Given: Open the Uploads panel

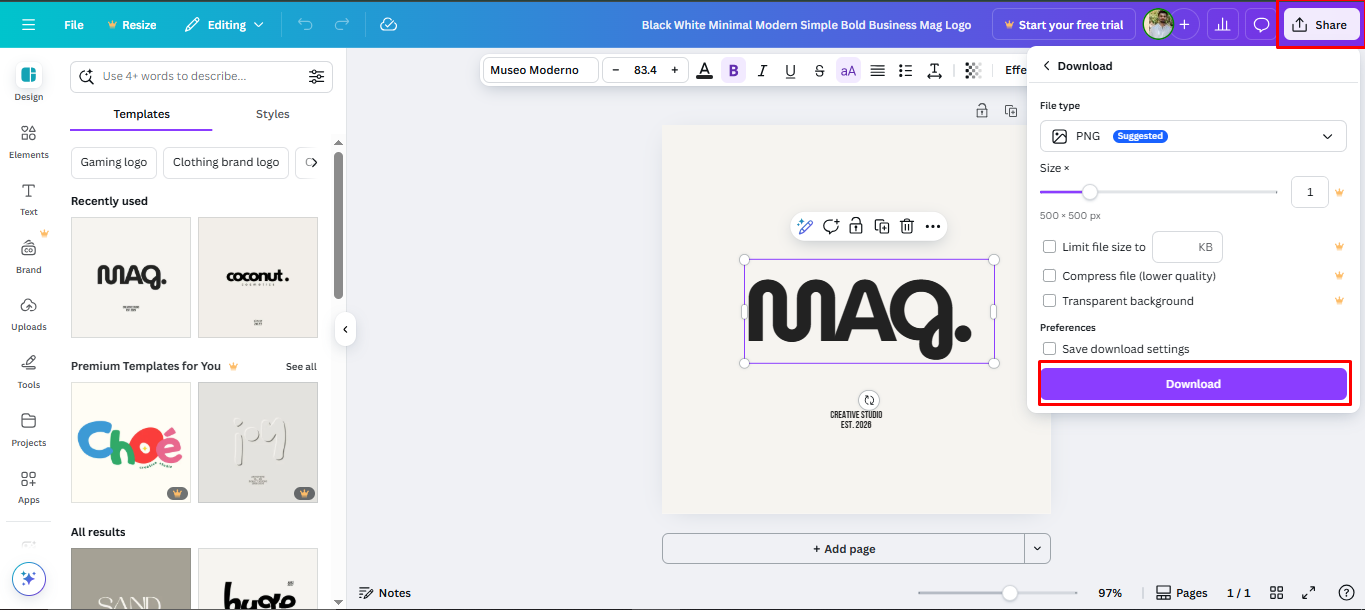Looking at the screenshot, I should pyautogui.click(x=28, y=313).
